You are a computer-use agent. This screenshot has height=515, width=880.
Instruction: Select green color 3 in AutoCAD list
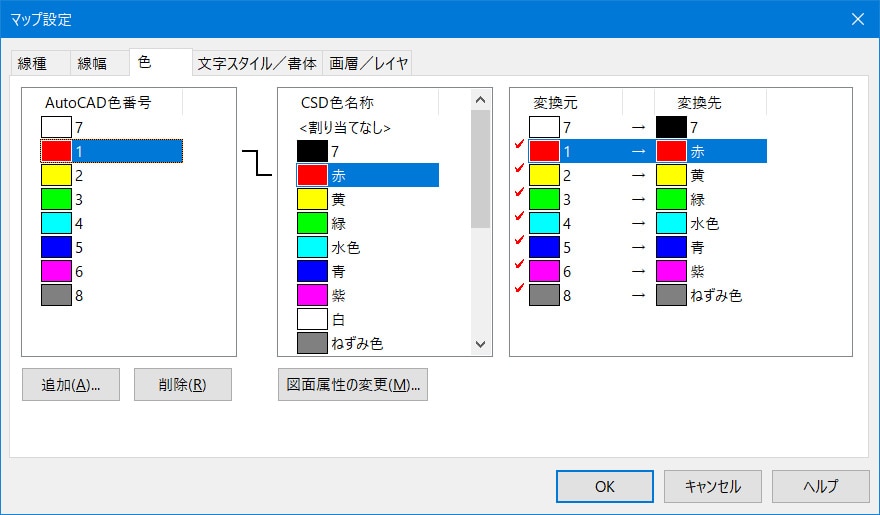[80, 199]
